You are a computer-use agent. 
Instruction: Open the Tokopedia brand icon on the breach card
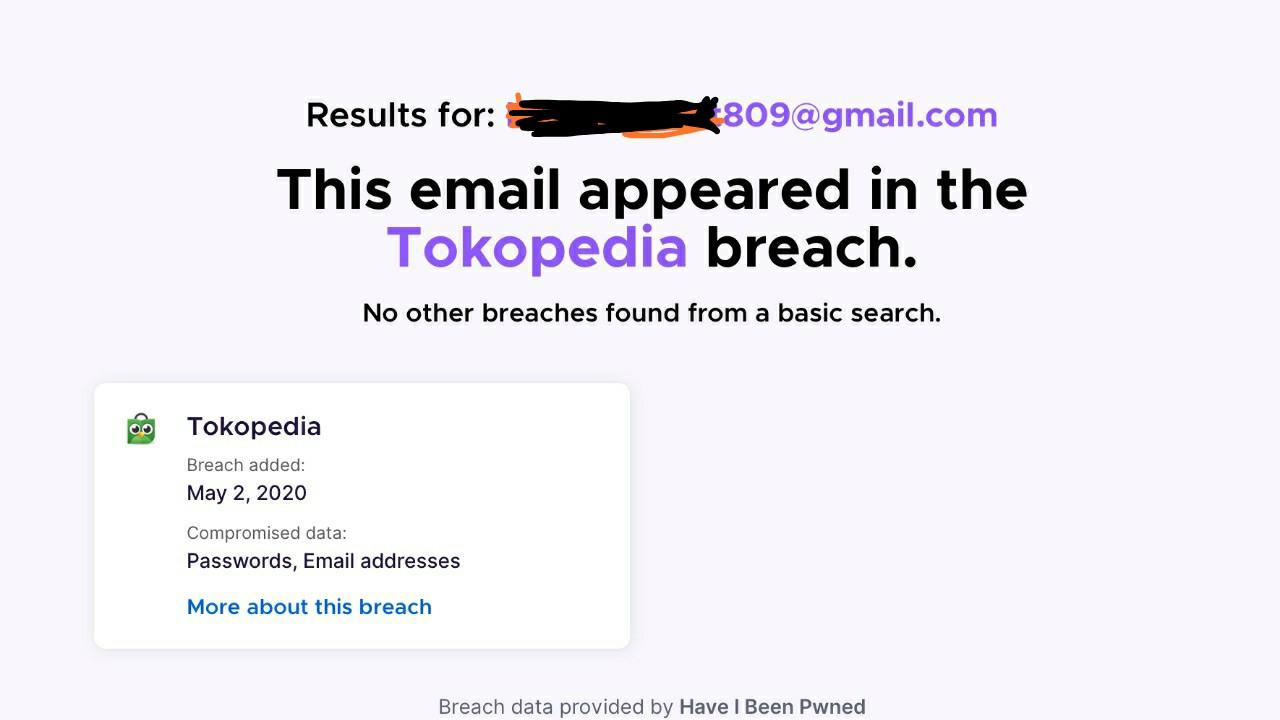pos(140,427)
